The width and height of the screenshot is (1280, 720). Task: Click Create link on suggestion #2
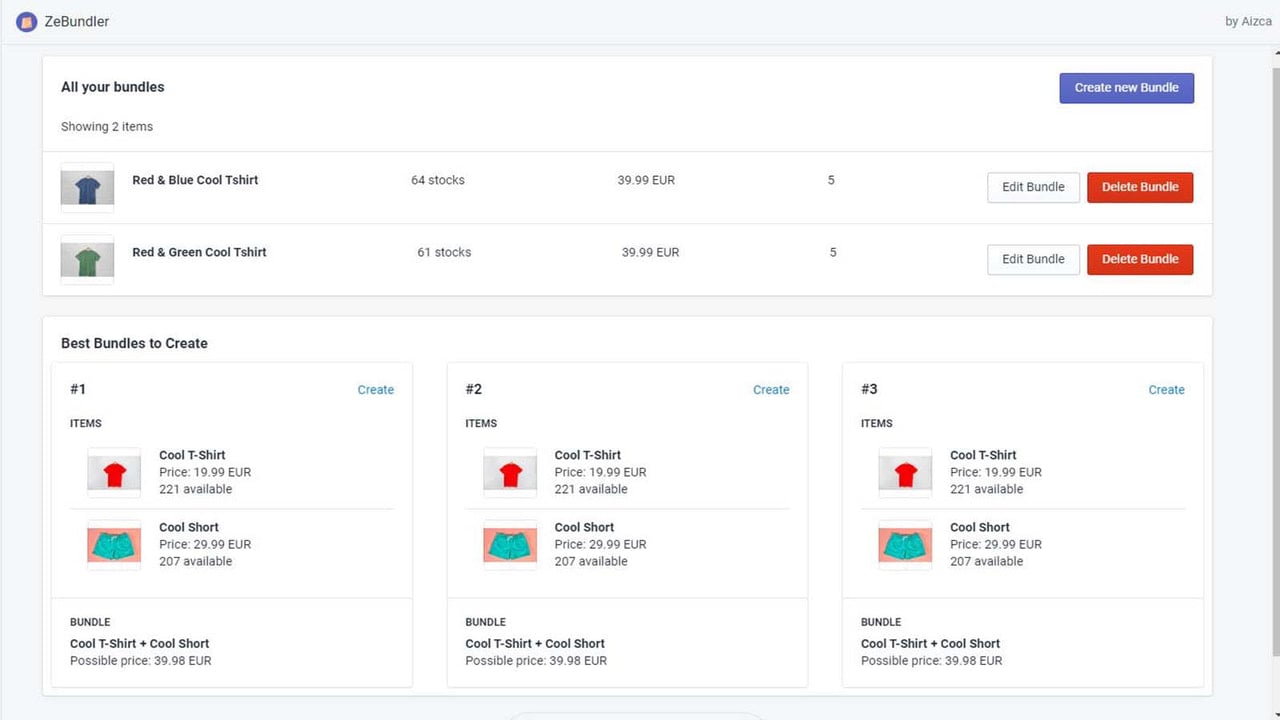click(x=771, y=390)
